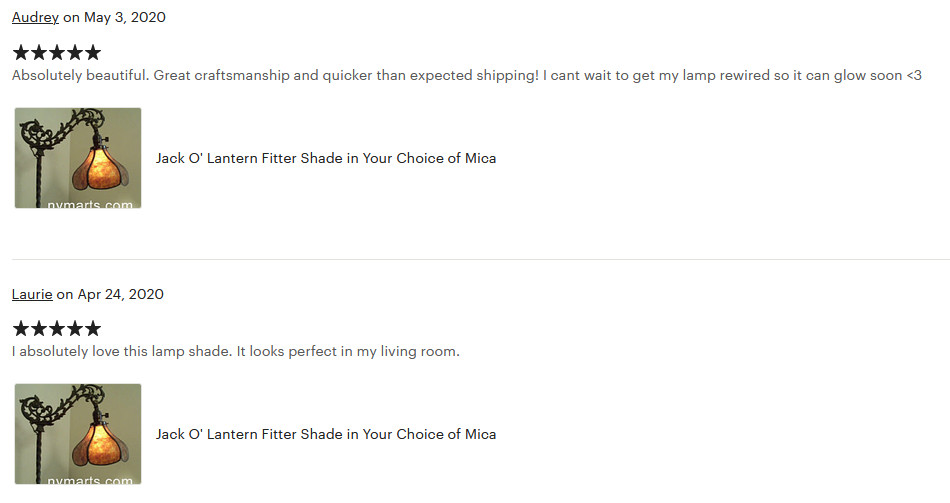
Task: Click Audrey's "Absolutely beautiful" review text
Action: pos(467,76)
